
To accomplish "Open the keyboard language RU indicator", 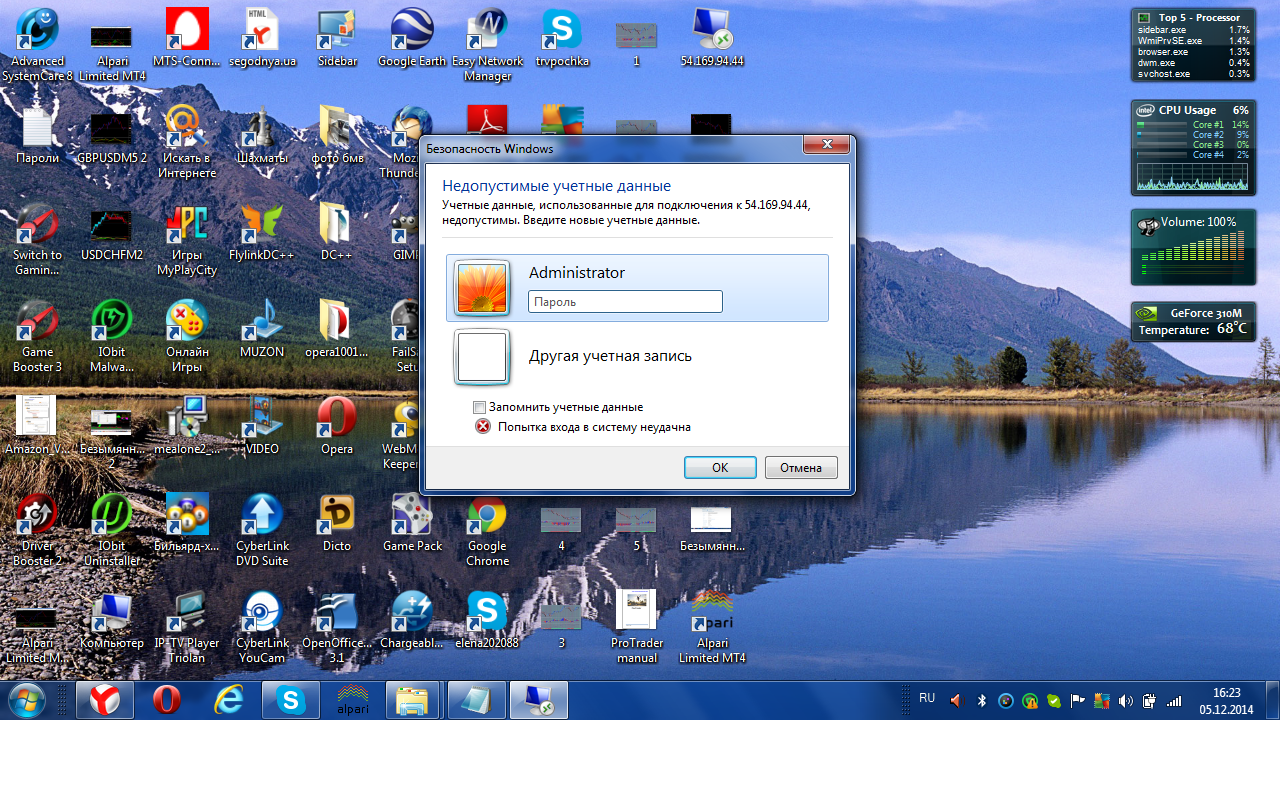I will [927, 699].
